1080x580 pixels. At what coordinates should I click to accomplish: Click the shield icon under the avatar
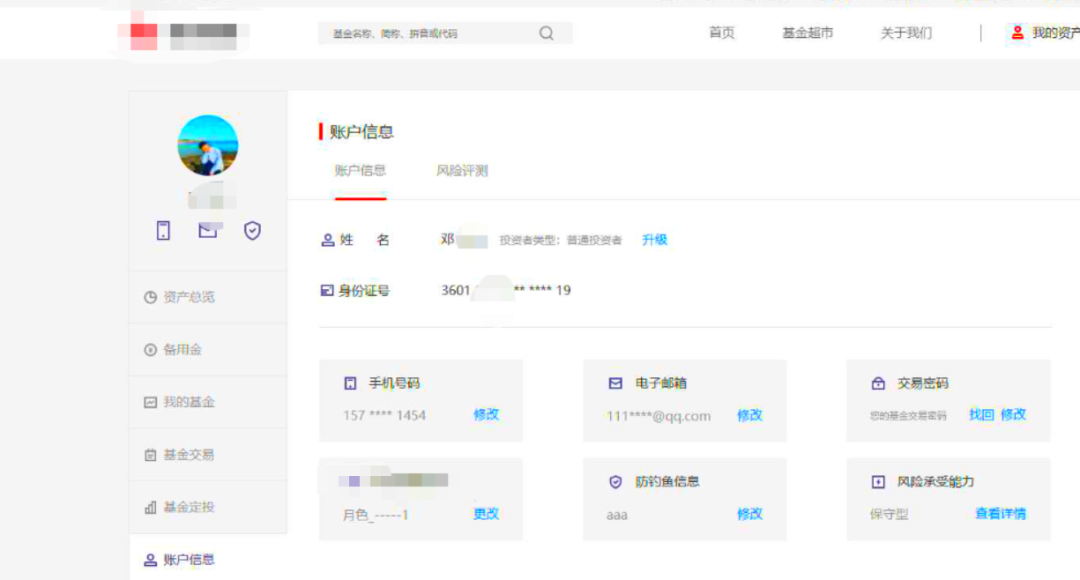tap(252, 231)
